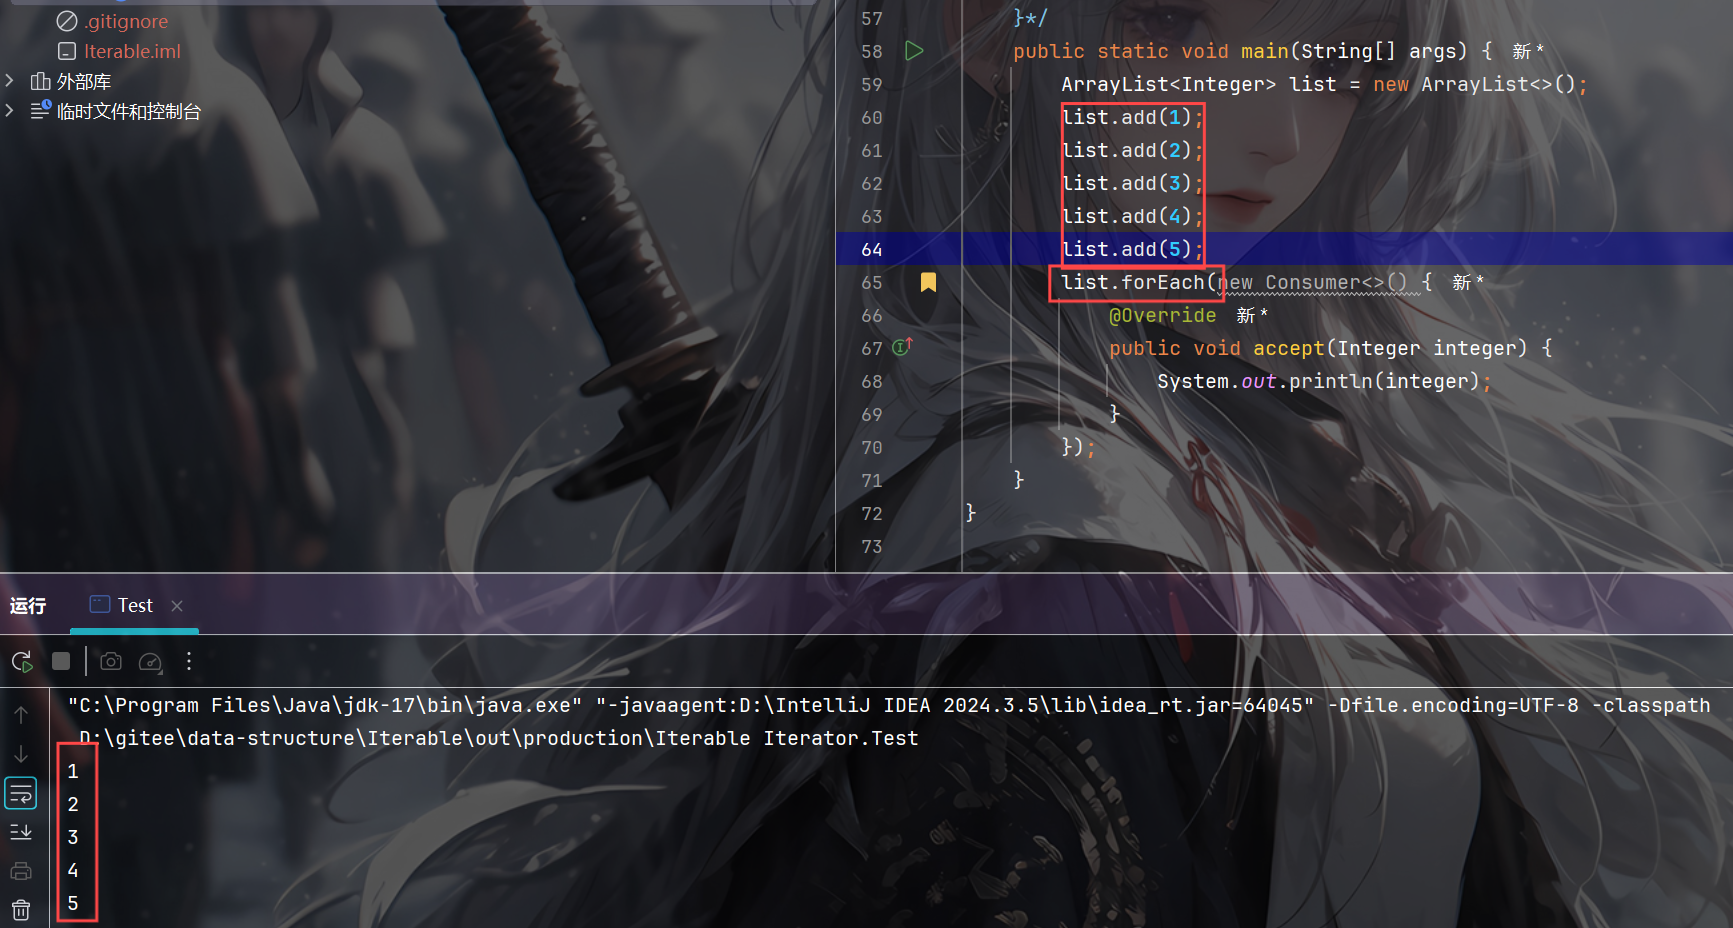Click 'Iterator.Test' class path in console
This screenshot has height=928, width=1733.
click(x=841, y=738)
